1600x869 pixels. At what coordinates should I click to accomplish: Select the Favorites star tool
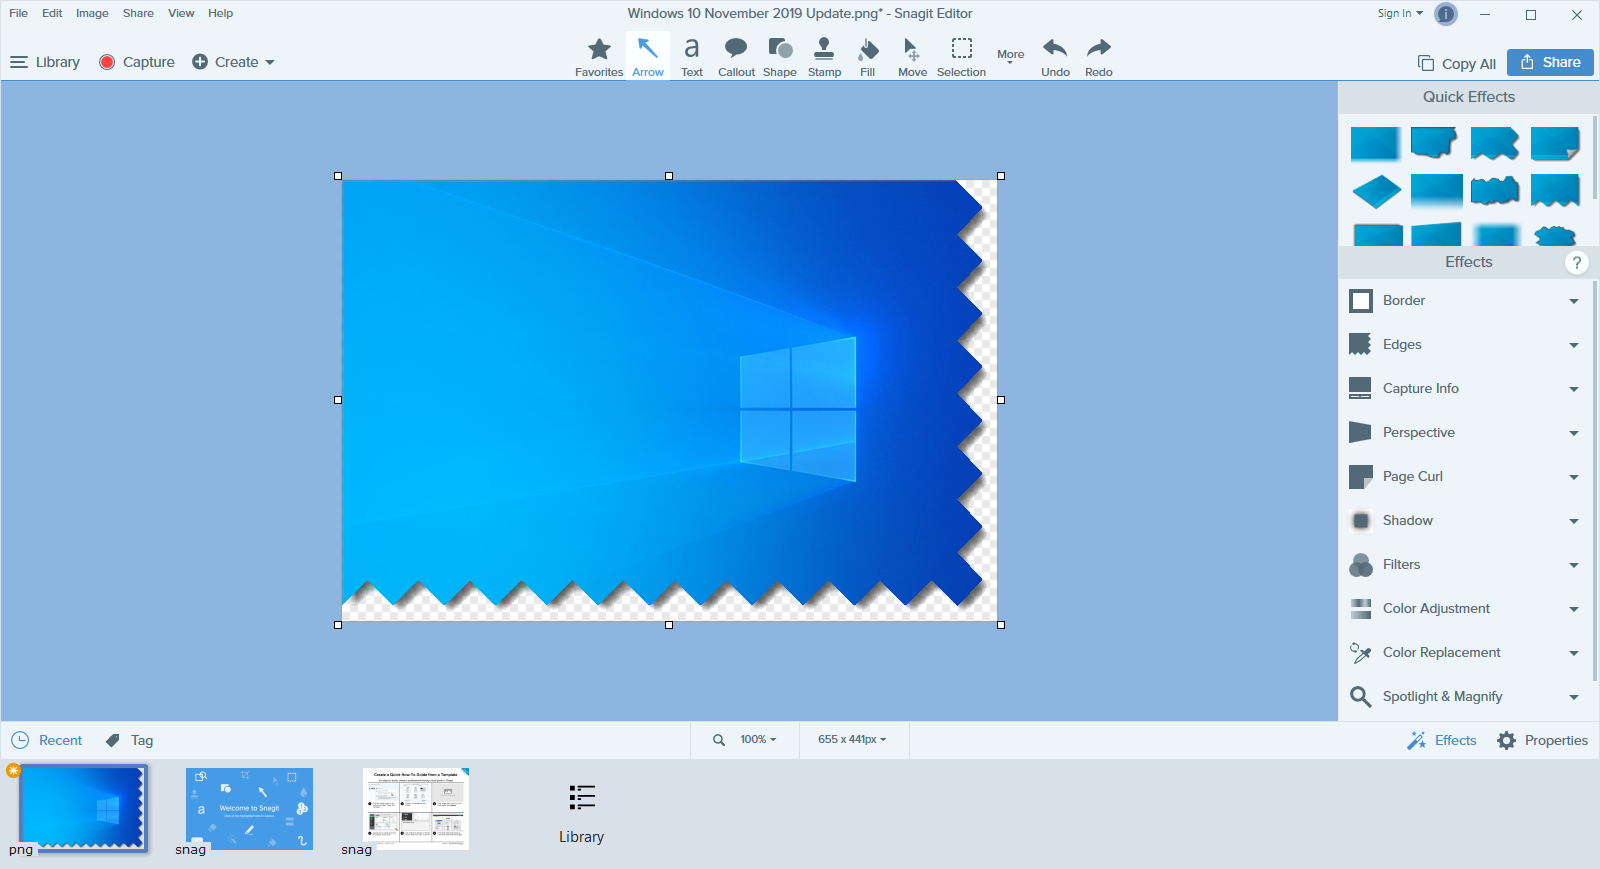599,57
